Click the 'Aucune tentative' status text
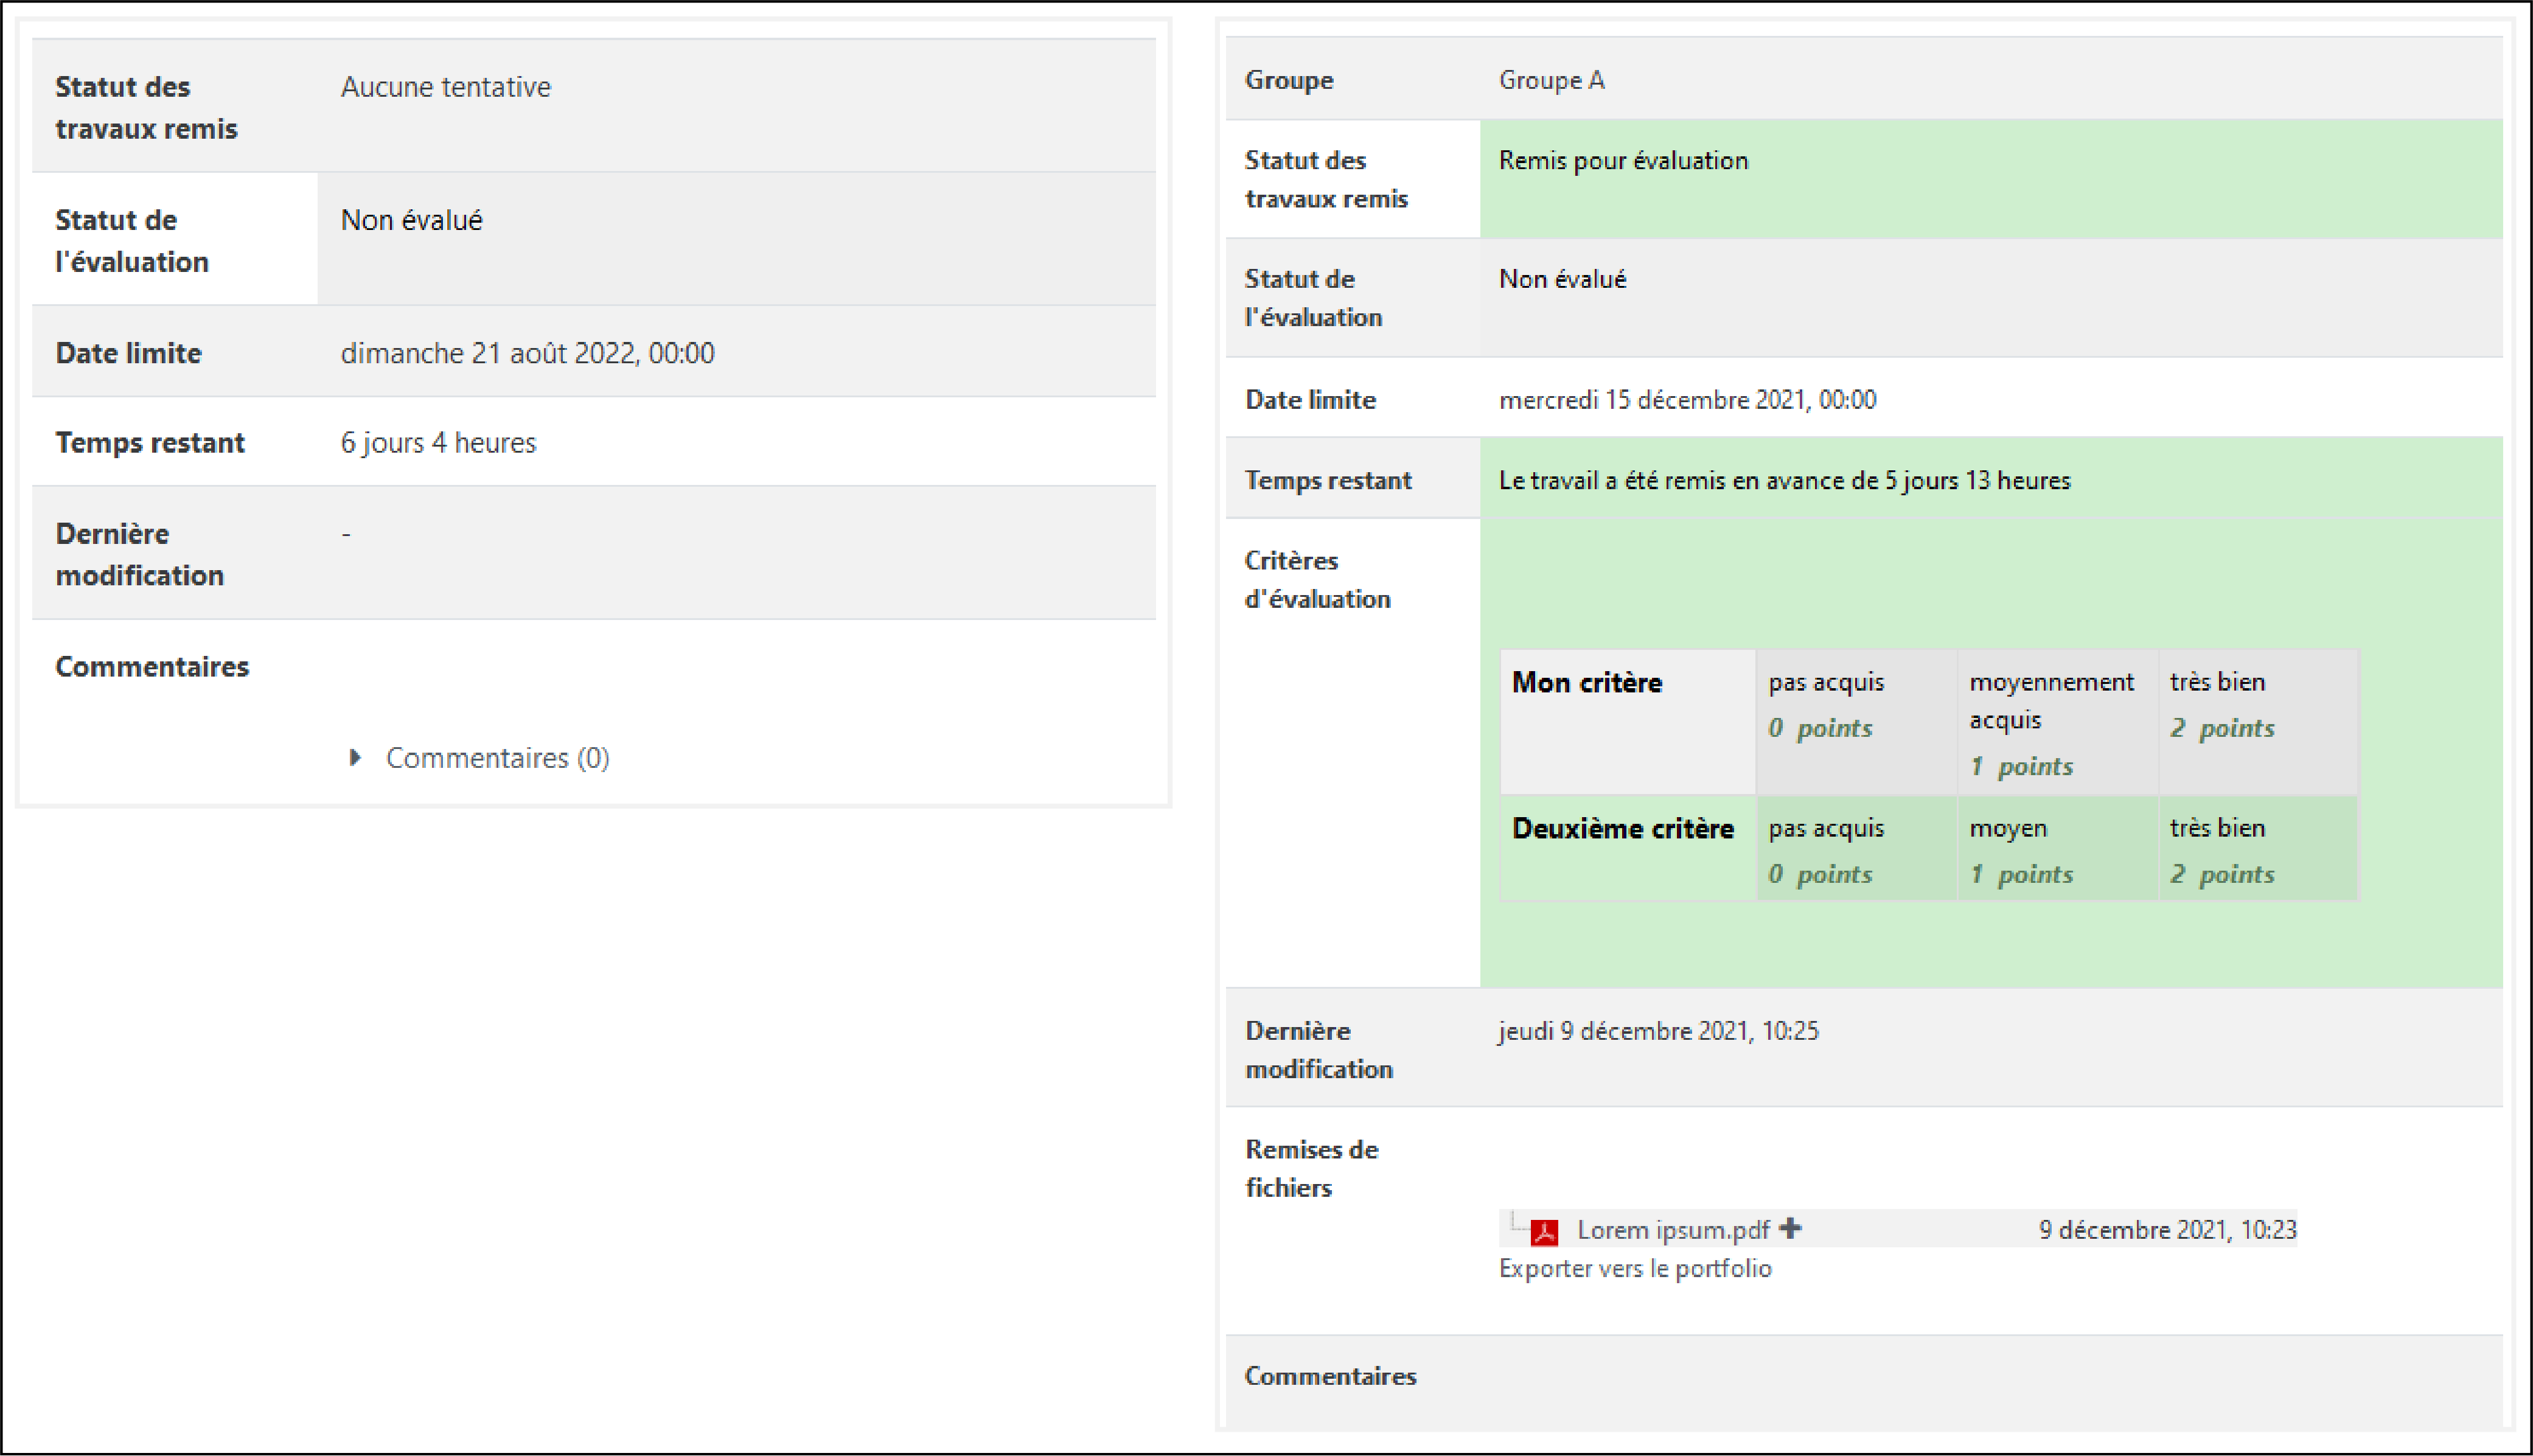Image resolution: width=2533 pixels, height=1456 pixels. [445, 87]
